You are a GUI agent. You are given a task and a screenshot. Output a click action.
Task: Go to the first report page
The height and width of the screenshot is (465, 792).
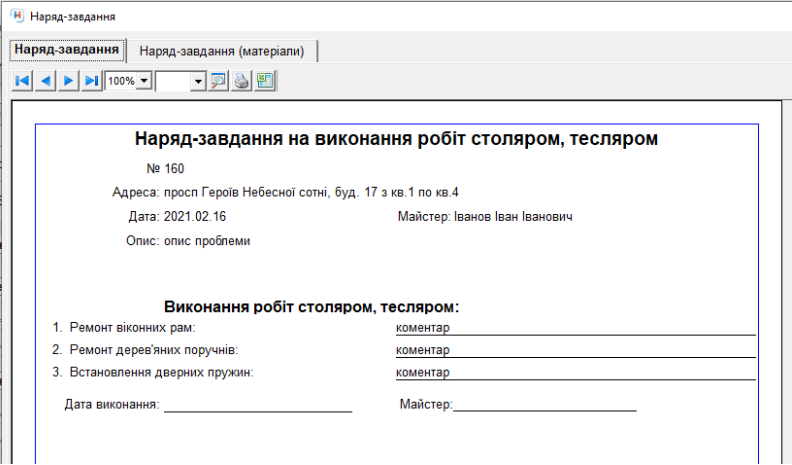pyautogui.click(x=22, y=81)
